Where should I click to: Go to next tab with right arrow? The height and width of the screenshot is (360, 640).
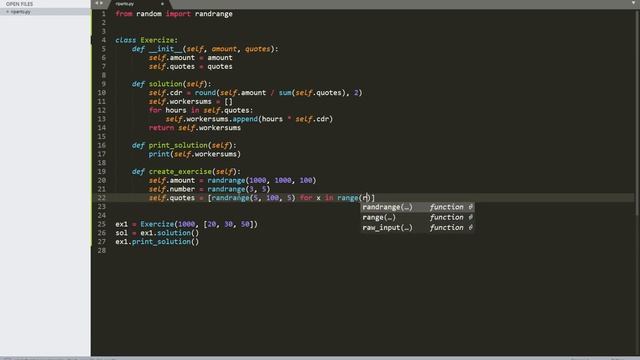point(101,3)
